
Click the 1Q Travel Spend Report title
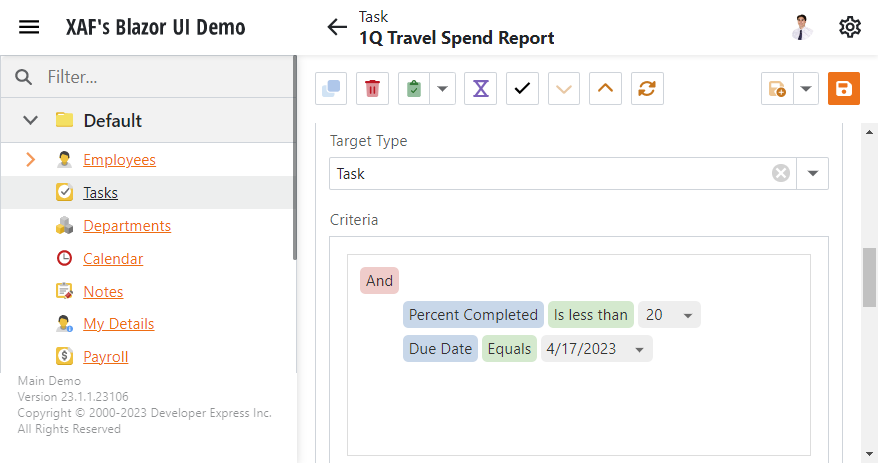click(x=456, y=38)
